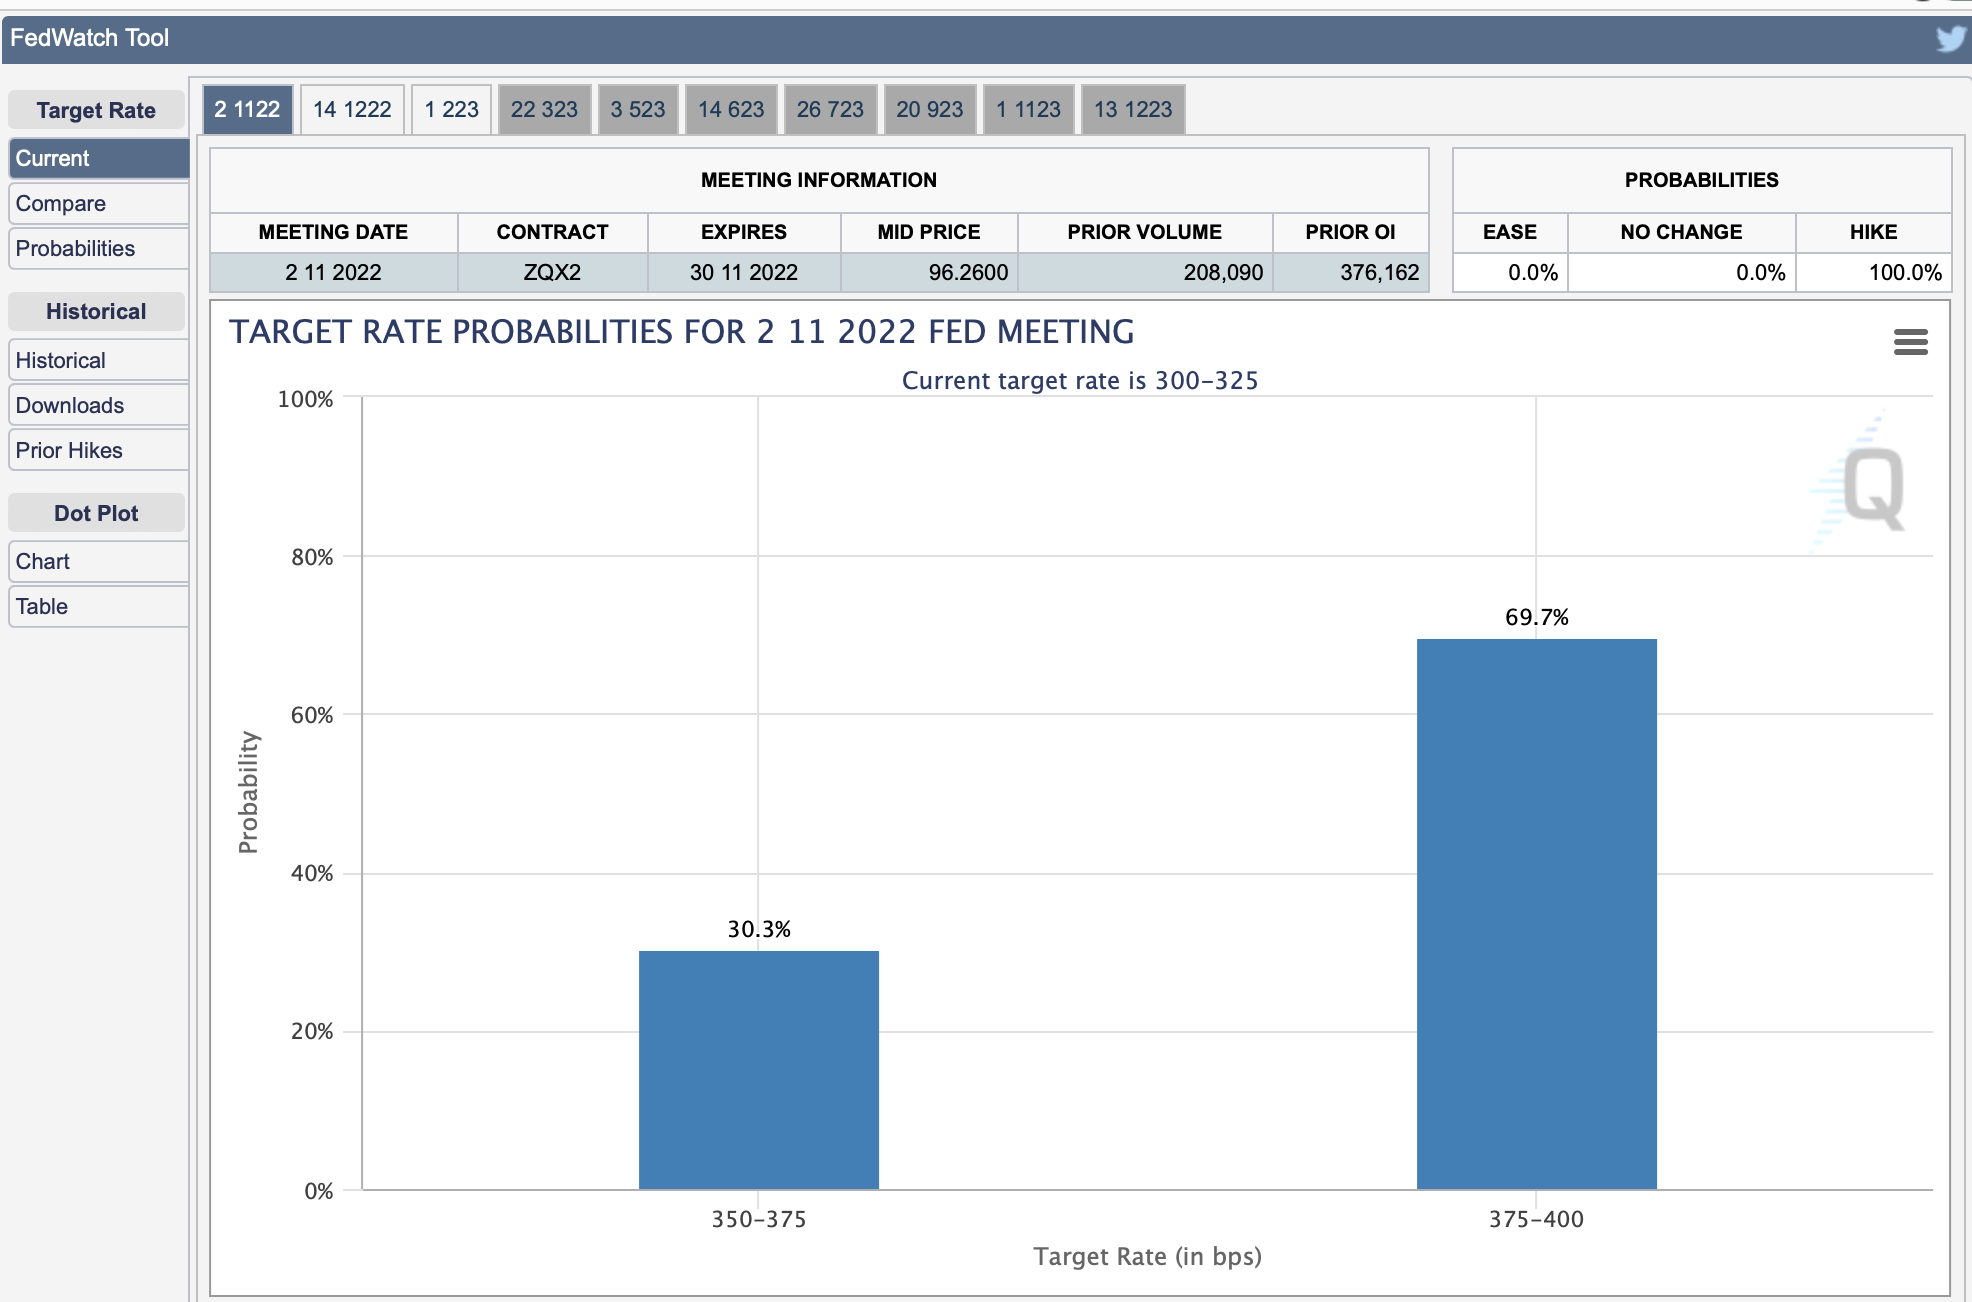Click the 375-400 probability bar

(x=1537, y=914)
